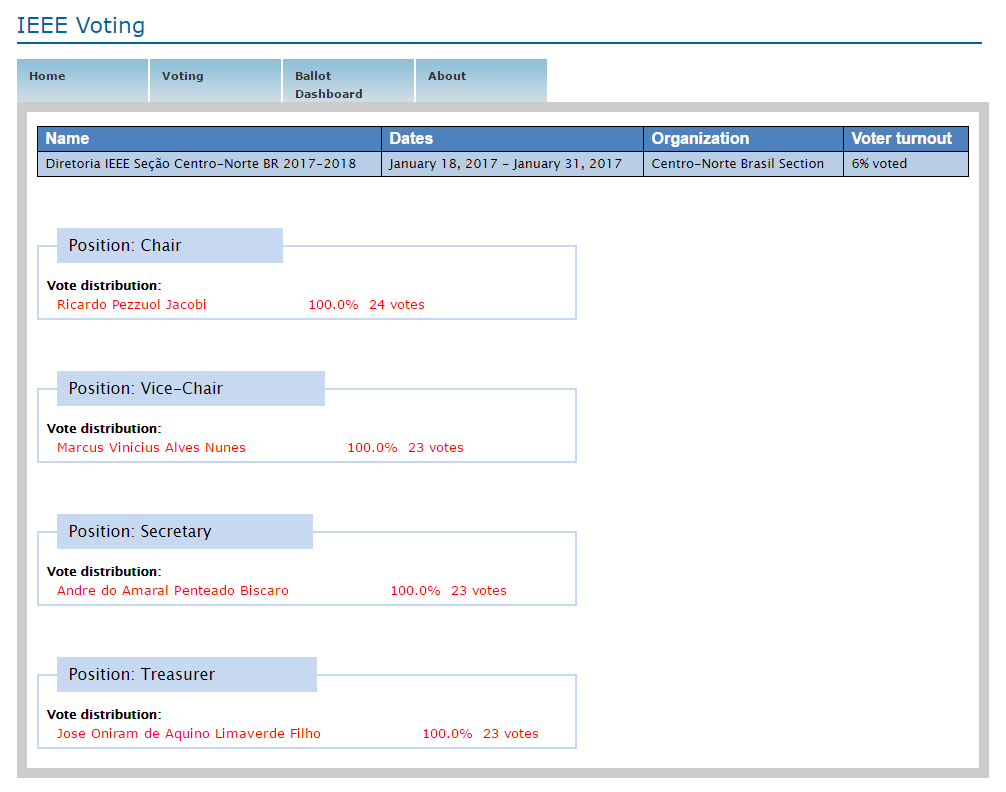This screenshot has width=1006, height=792.
Task: Click the Dates column header
Action: [x=411, y=139]
